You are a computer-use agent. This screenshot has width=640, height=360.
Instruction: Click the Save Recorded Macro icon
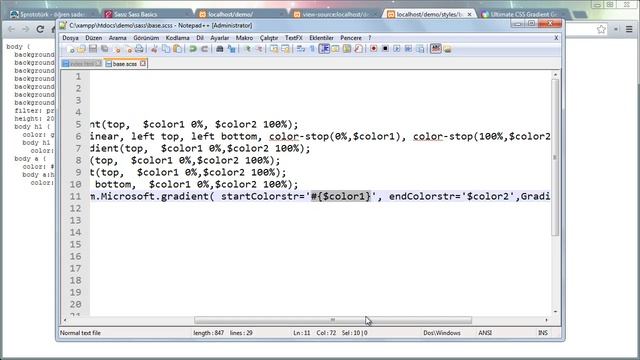coord(420,49)
